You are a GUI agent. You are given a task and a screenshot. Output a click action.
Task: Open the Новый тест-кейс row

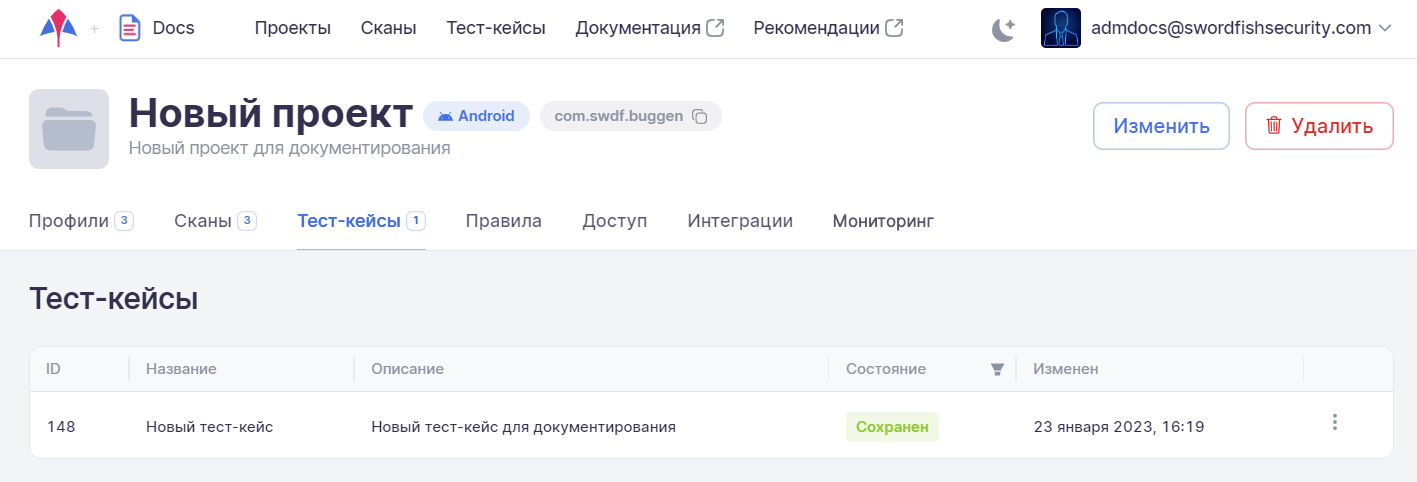(210, 427)
